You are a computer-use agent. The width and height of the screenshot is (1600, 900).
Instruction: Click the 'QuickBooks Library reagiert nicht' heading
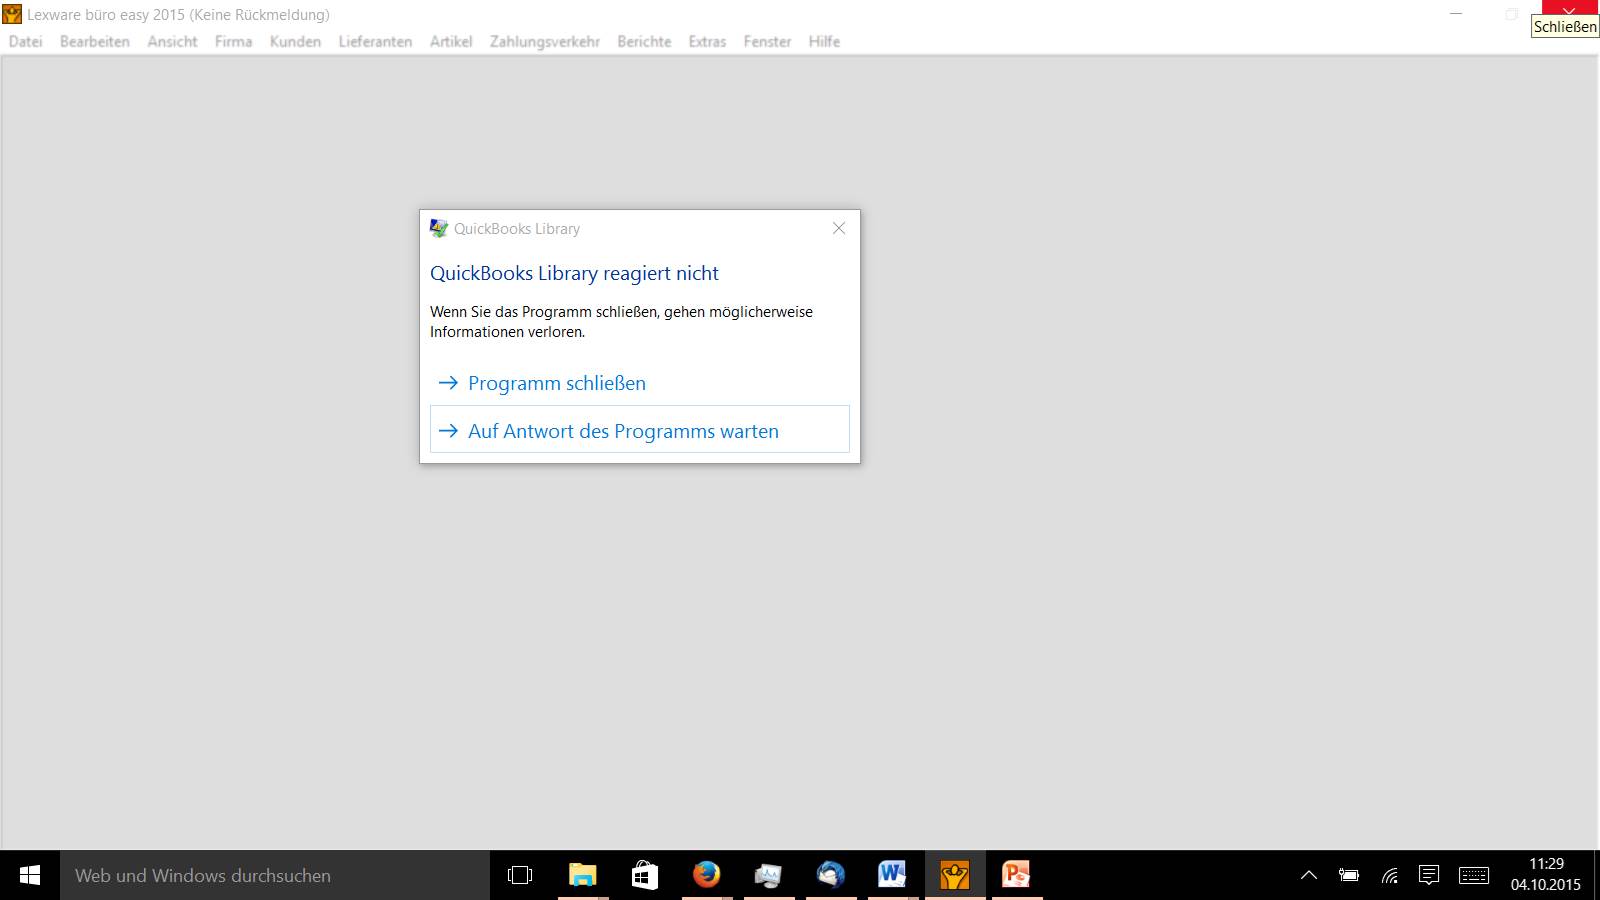(x=574, y=273)
